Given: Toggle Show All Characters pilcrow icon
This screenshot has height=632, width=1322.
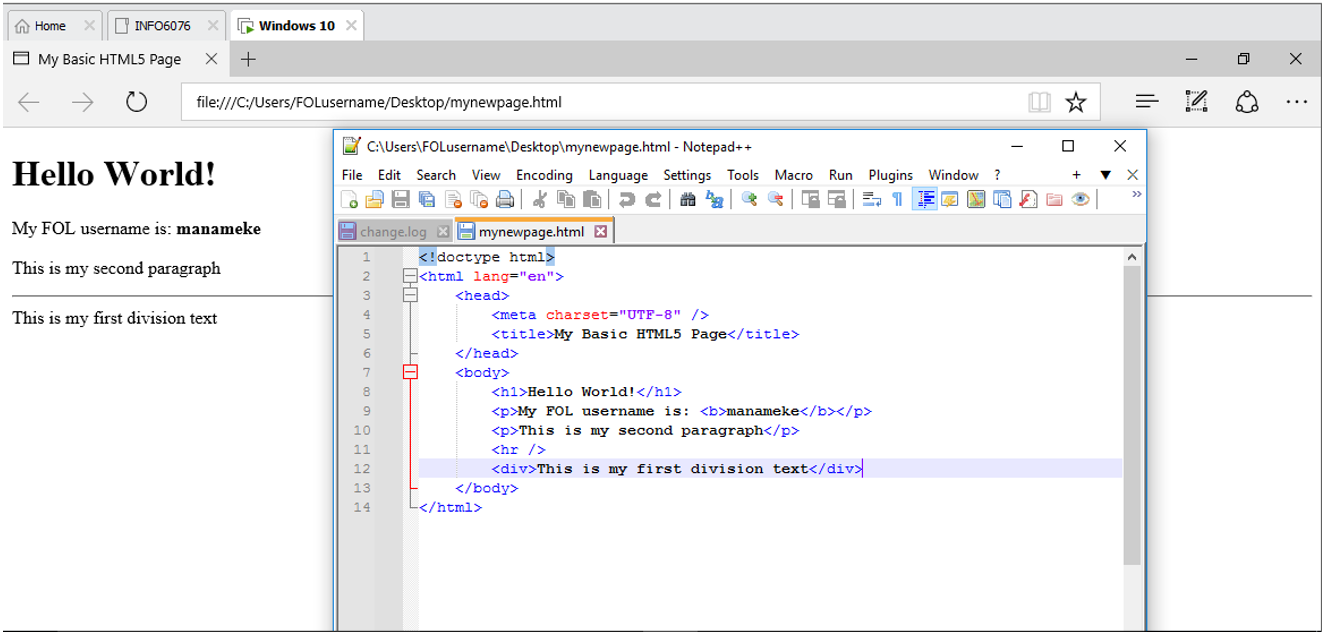Looking at the screenshot, I should click(x=897, y=200).
